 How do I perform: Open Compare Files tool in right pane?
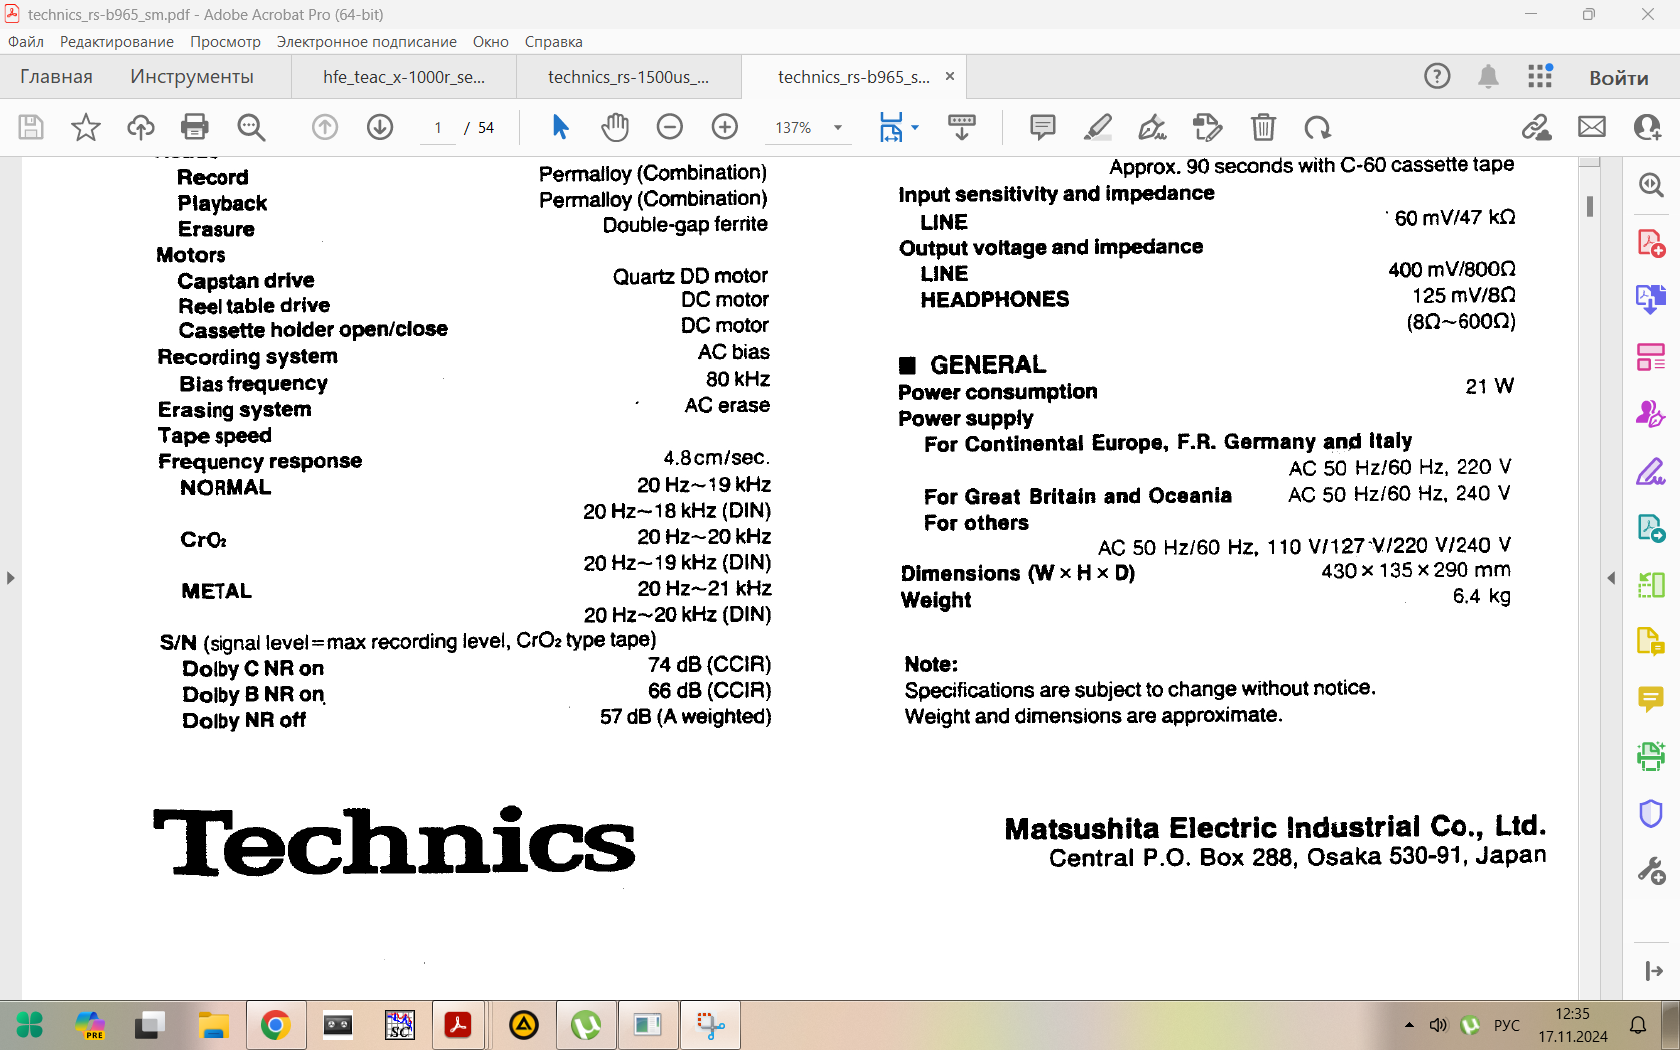[x=1651, y=584]
